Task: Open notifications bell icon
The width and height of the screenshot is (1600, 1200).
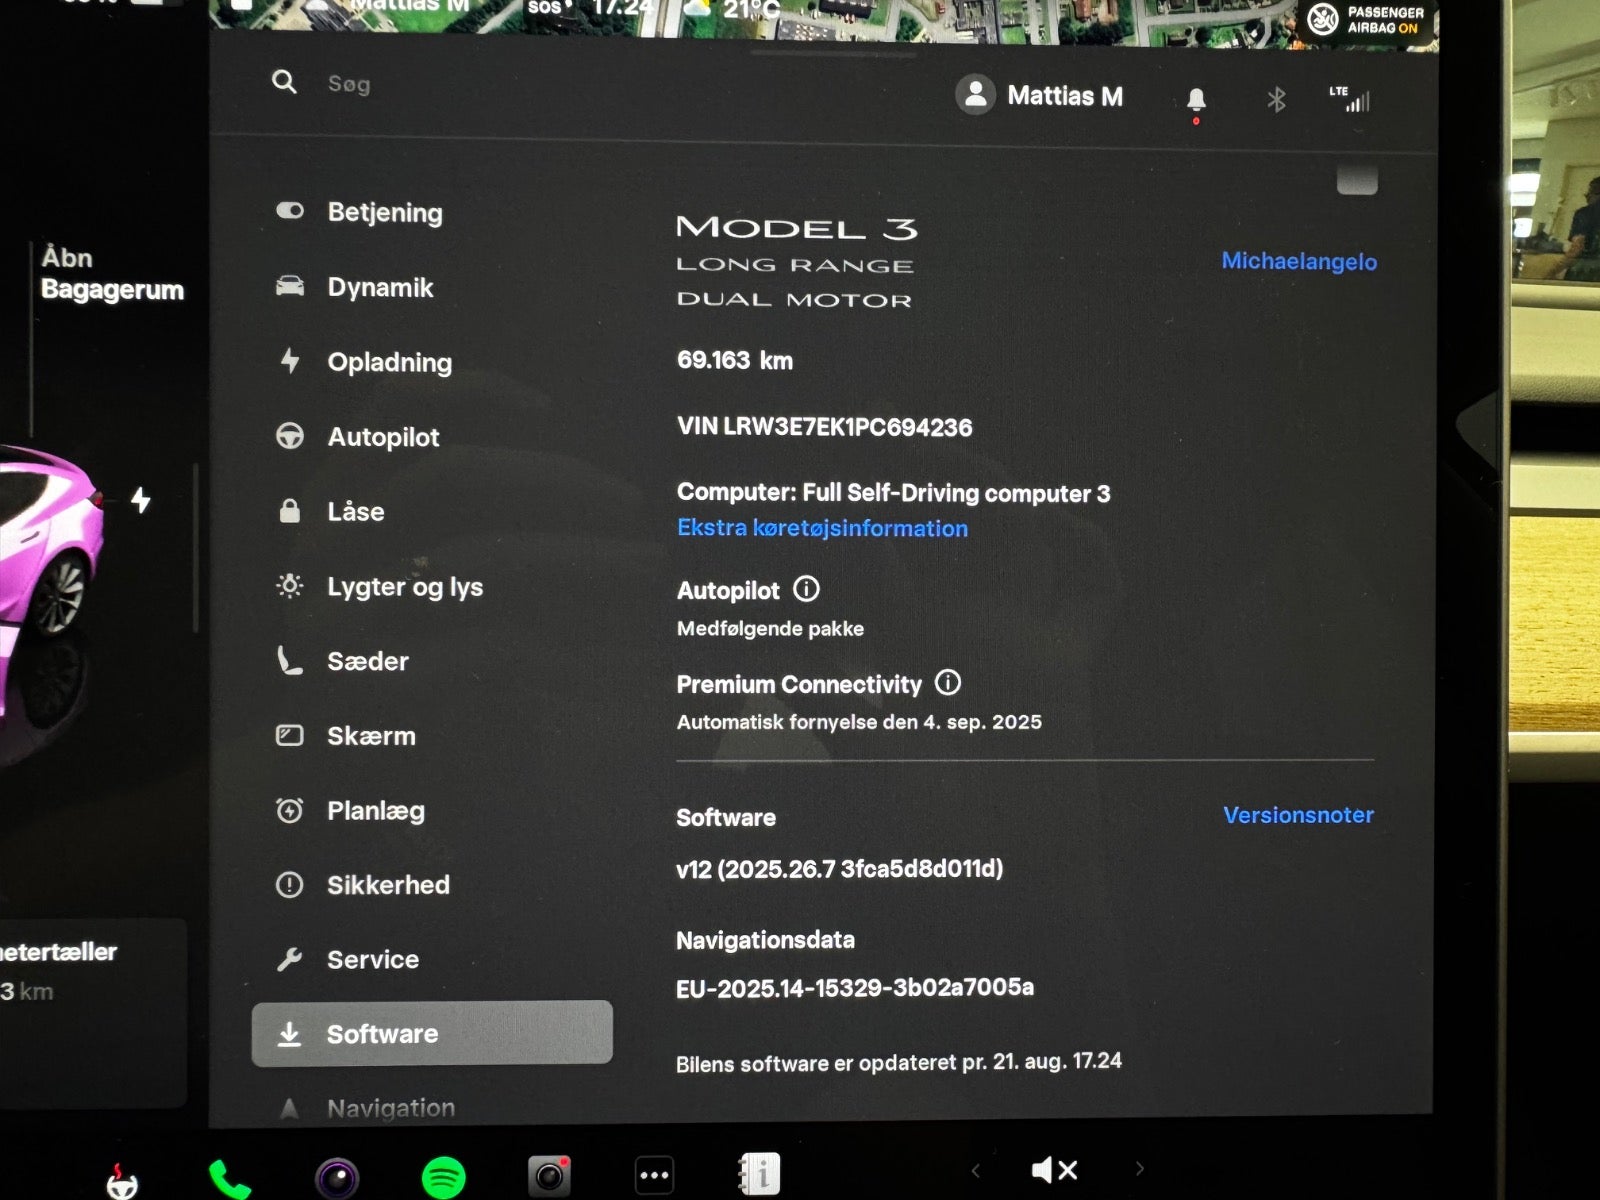Action: point(1196,100)
